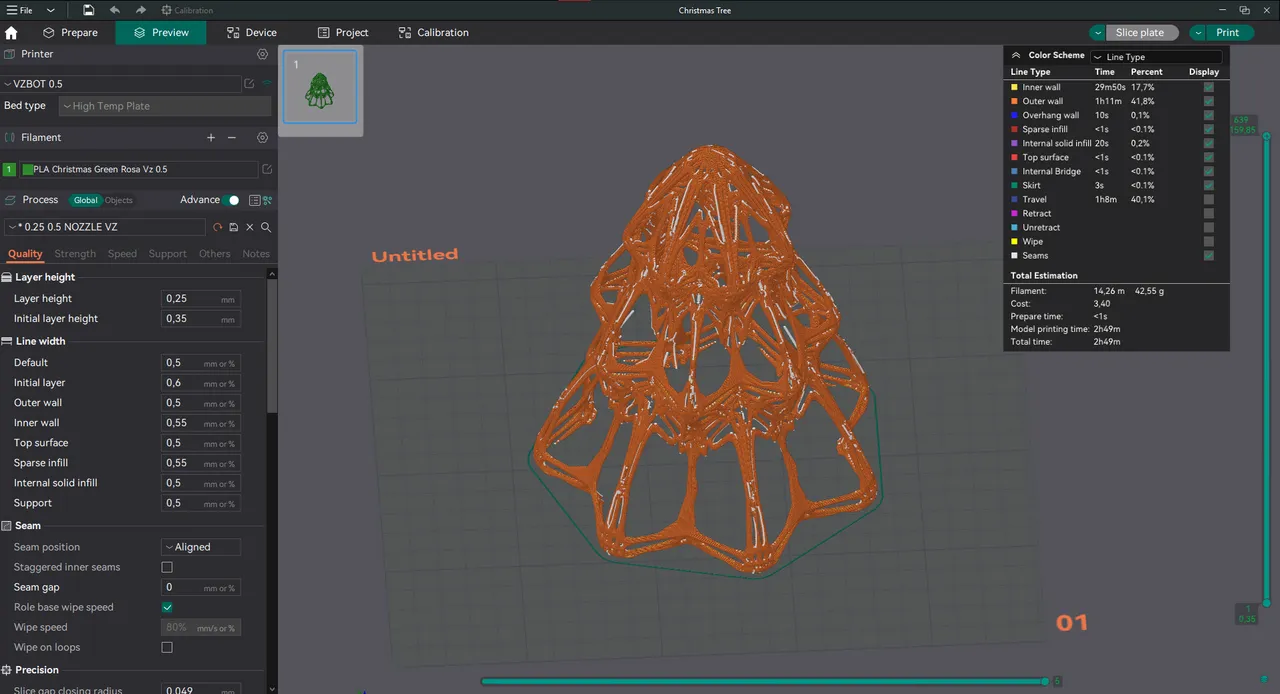This screenshot has height=694, width=1280.
Task: Click the undo arrow icon
Action: click(x=113, y=9)
